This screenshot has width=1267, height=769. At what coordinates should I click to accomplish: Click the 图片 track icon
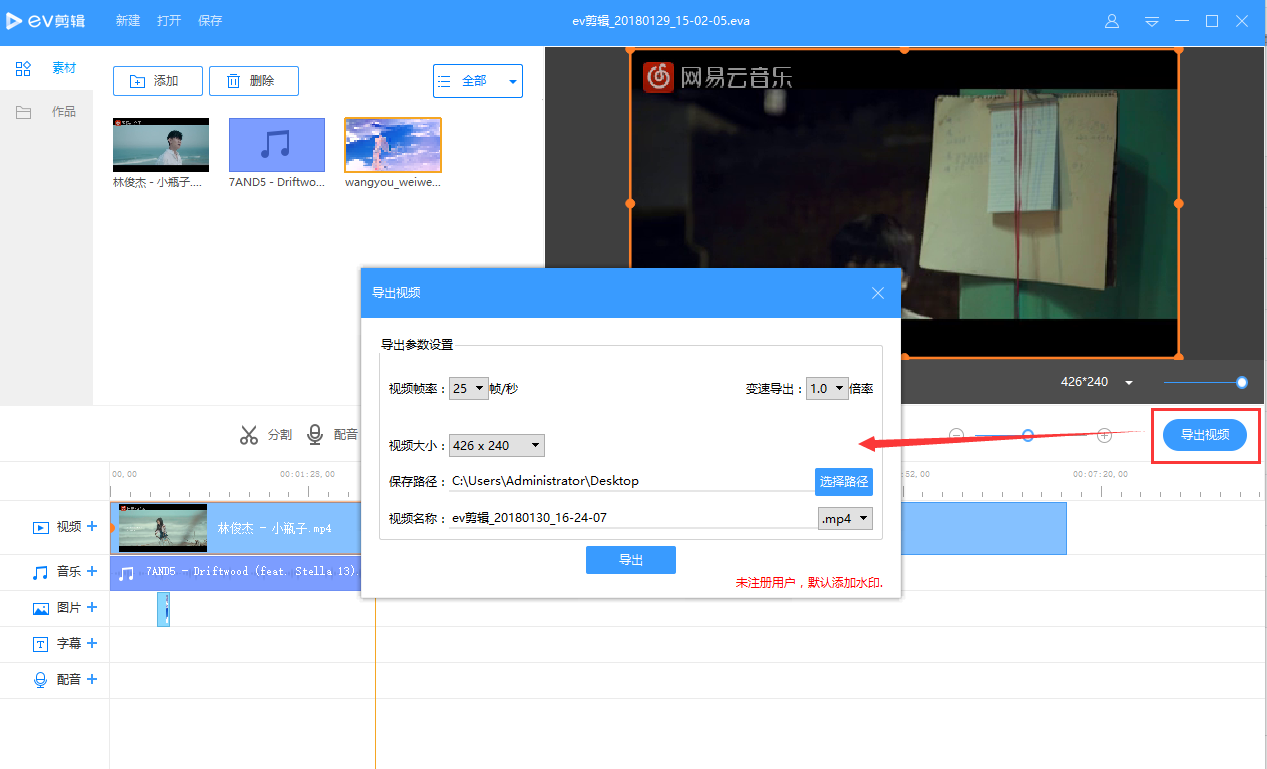[x=41, y=608]
